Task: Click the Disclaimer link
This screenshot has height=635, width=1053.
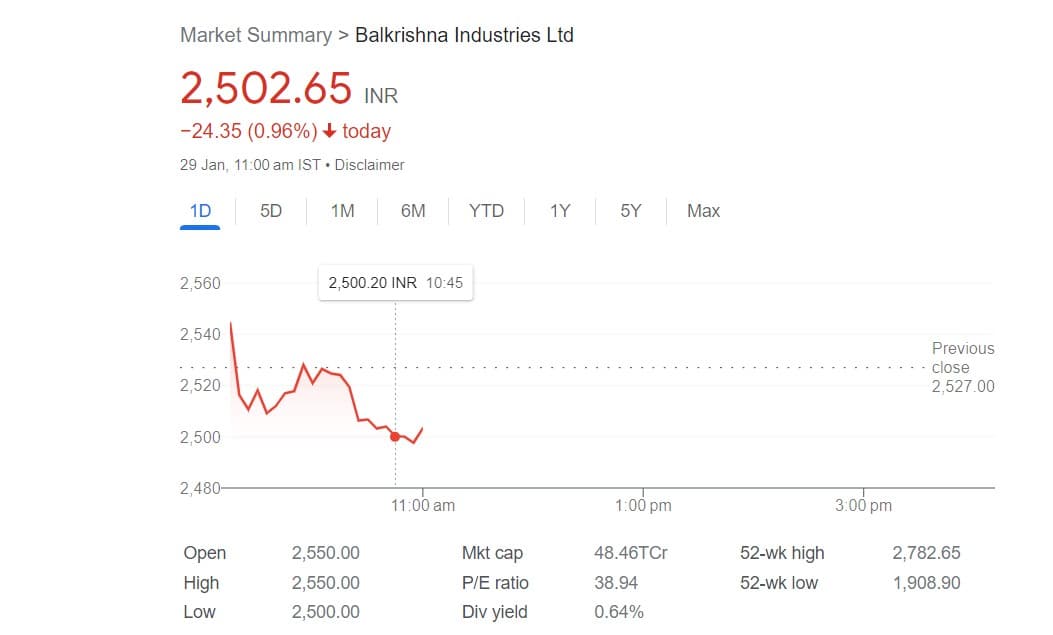Action: point(369,165)
